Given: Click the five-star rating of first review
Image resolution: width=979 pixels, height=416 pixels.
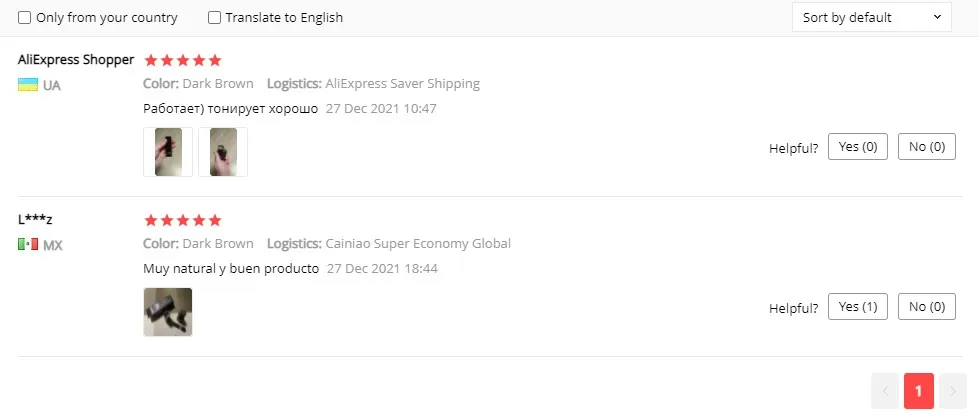Looking at the screenshot, I should (183, 60).
